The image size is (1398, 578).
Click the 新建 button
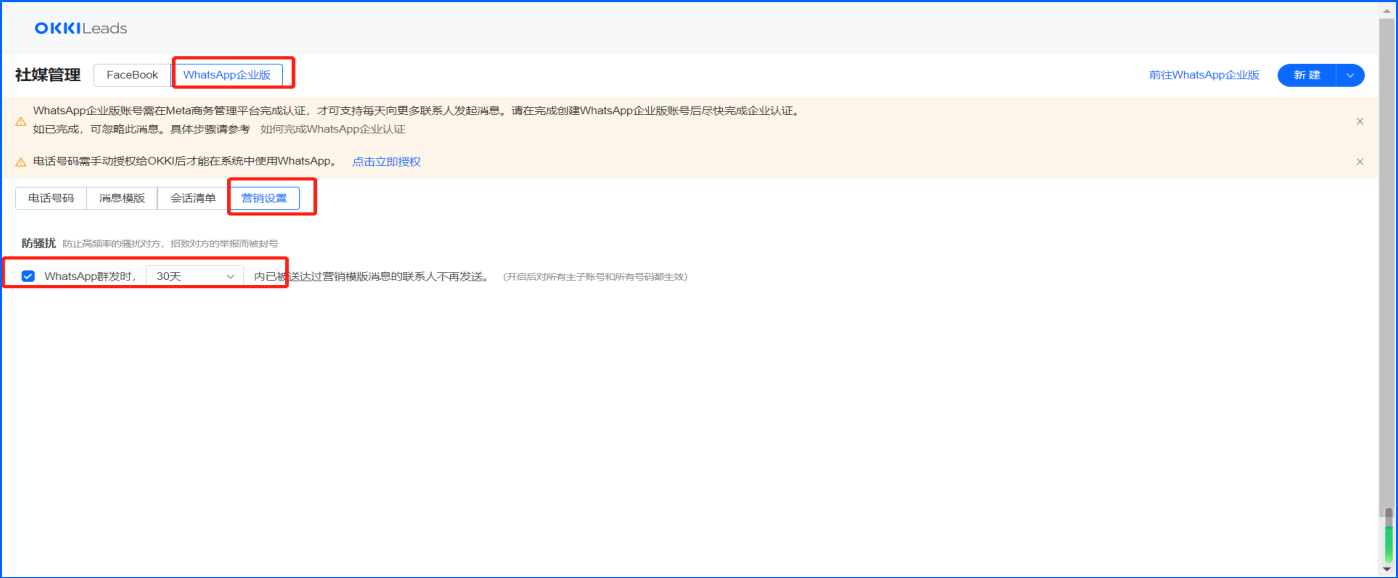(1307, 75)
